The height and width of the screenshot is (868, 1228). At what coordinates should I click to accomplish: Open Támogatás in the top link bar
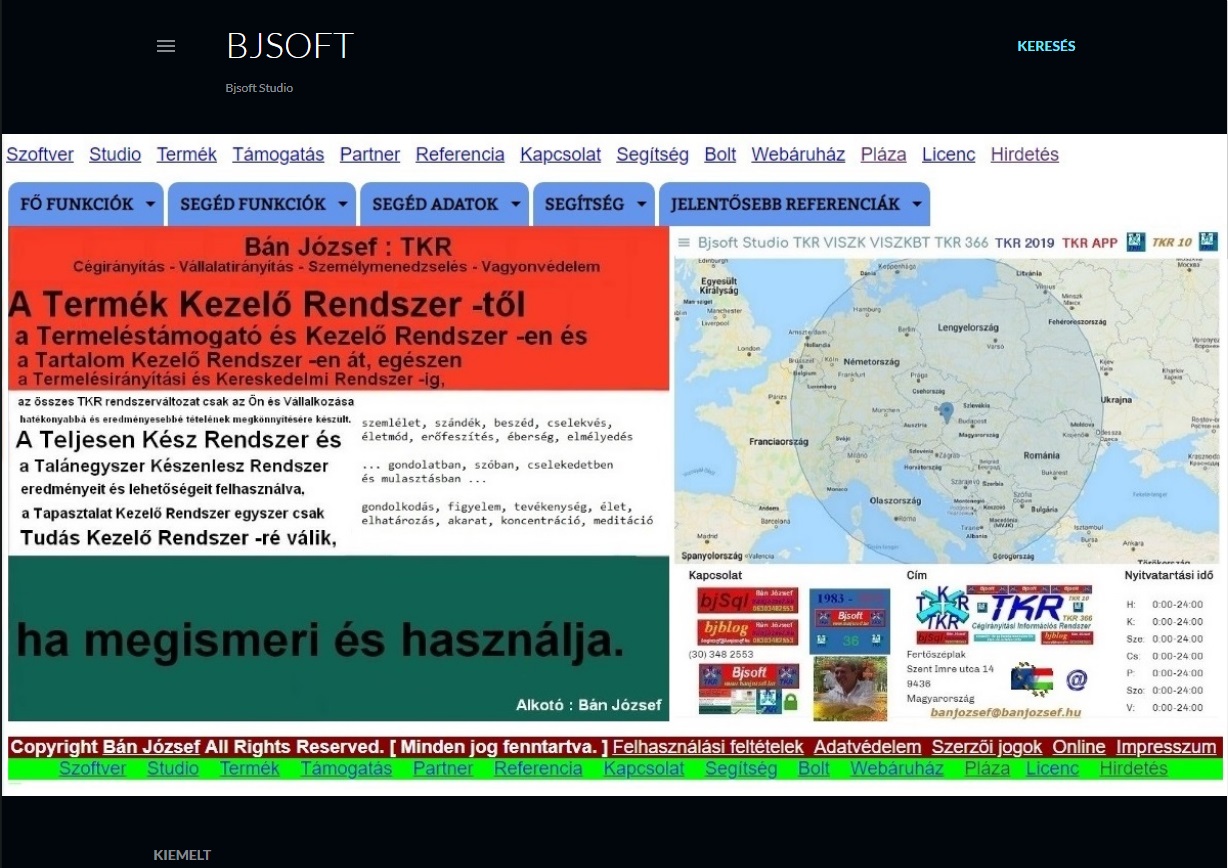coord(279,155)
